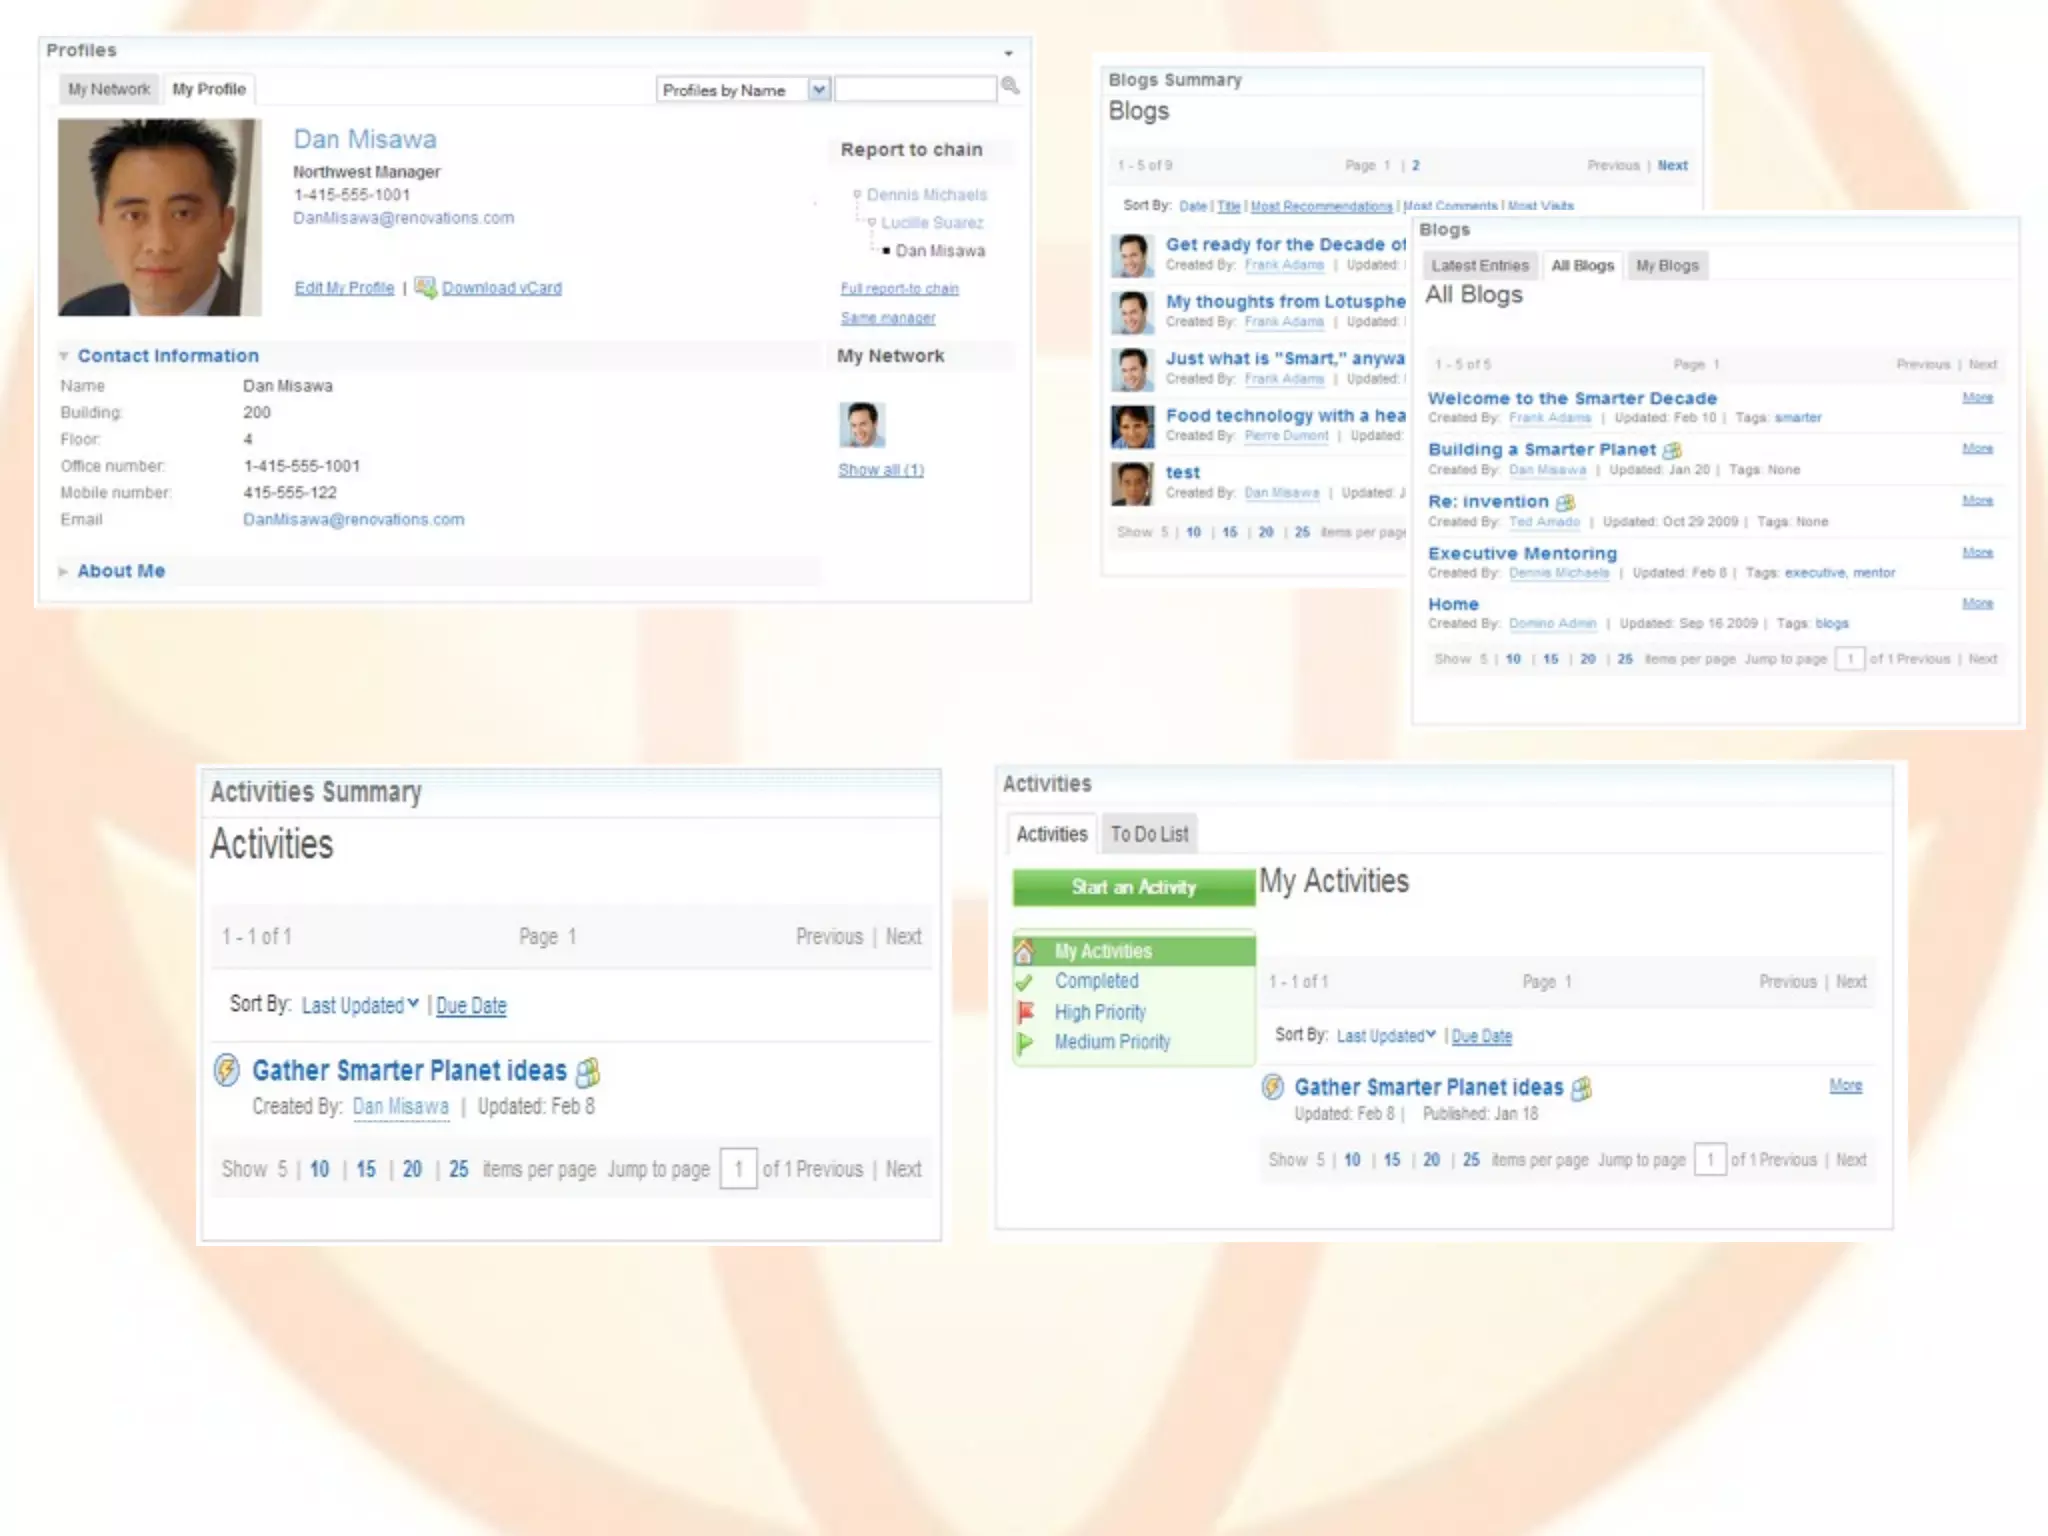Screen dimensions: 2048x1536
Task: Click the profile search input field
Action: point(914,90)
